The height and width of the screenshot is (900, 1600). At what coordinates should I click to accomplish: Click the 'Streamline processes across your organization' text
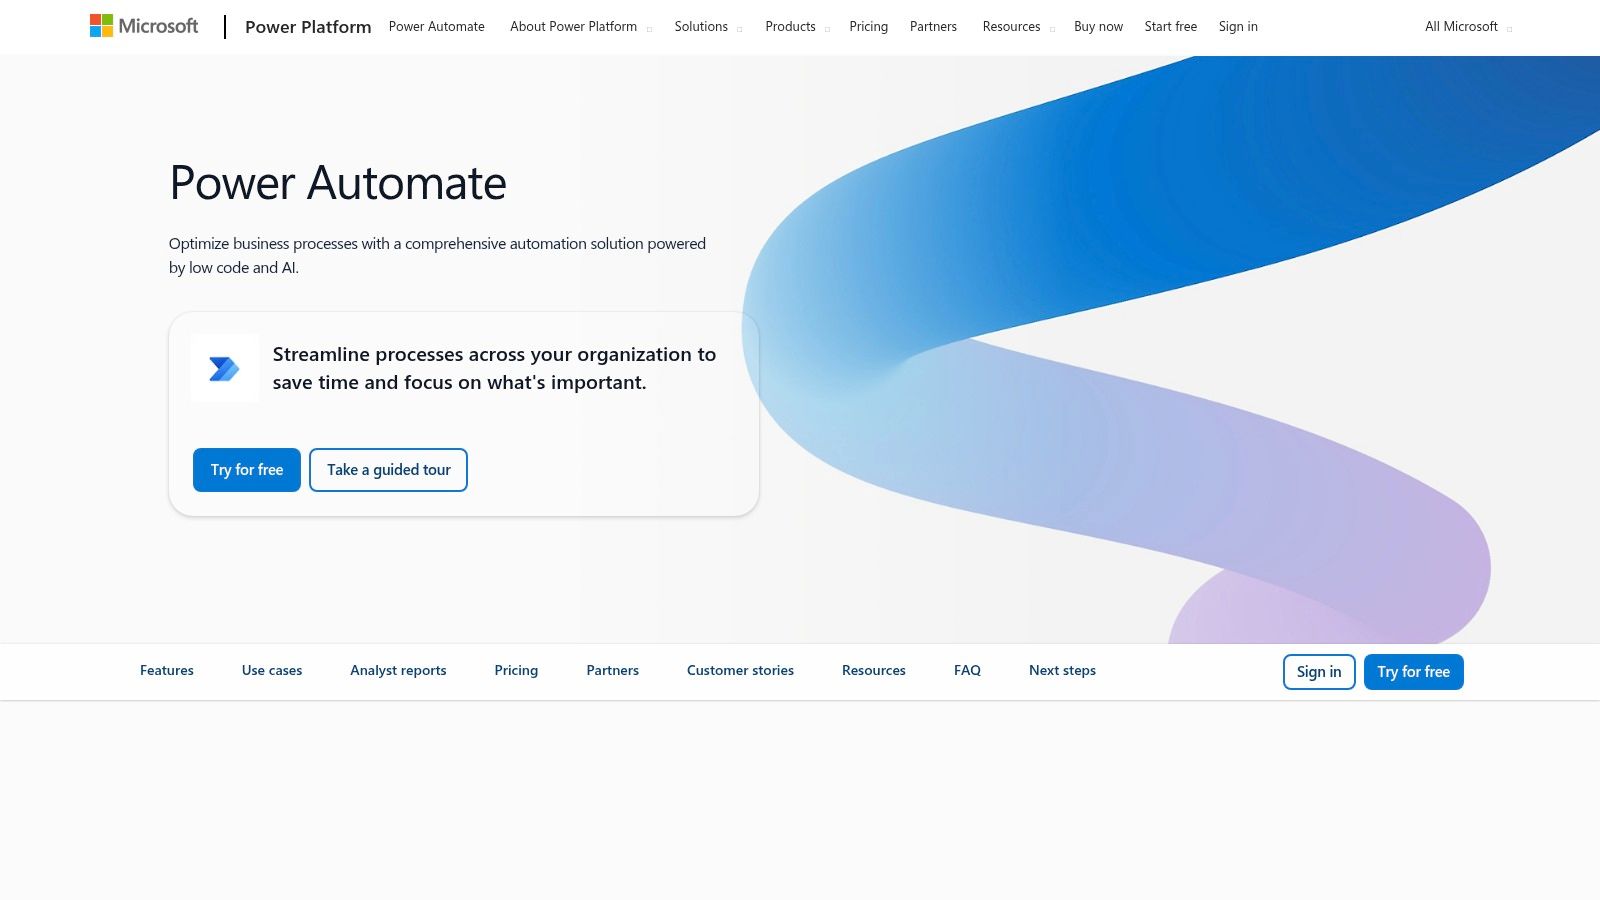click(494, 368)
